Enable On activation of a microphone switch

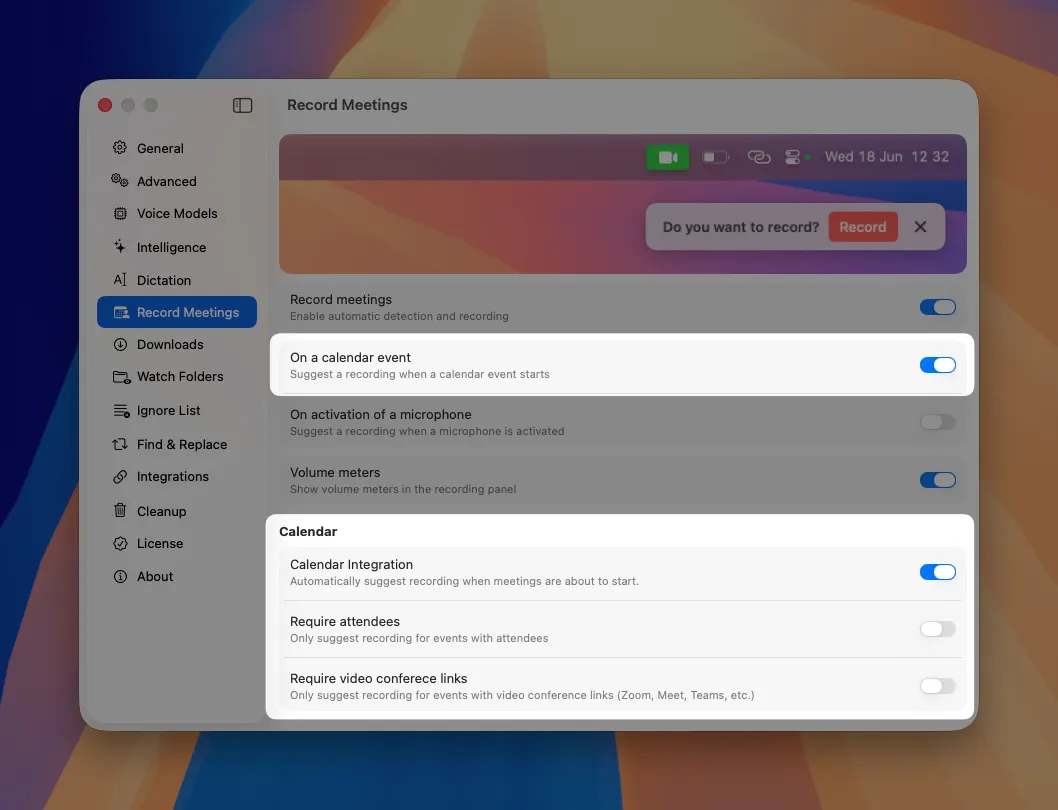click(938, 423)
